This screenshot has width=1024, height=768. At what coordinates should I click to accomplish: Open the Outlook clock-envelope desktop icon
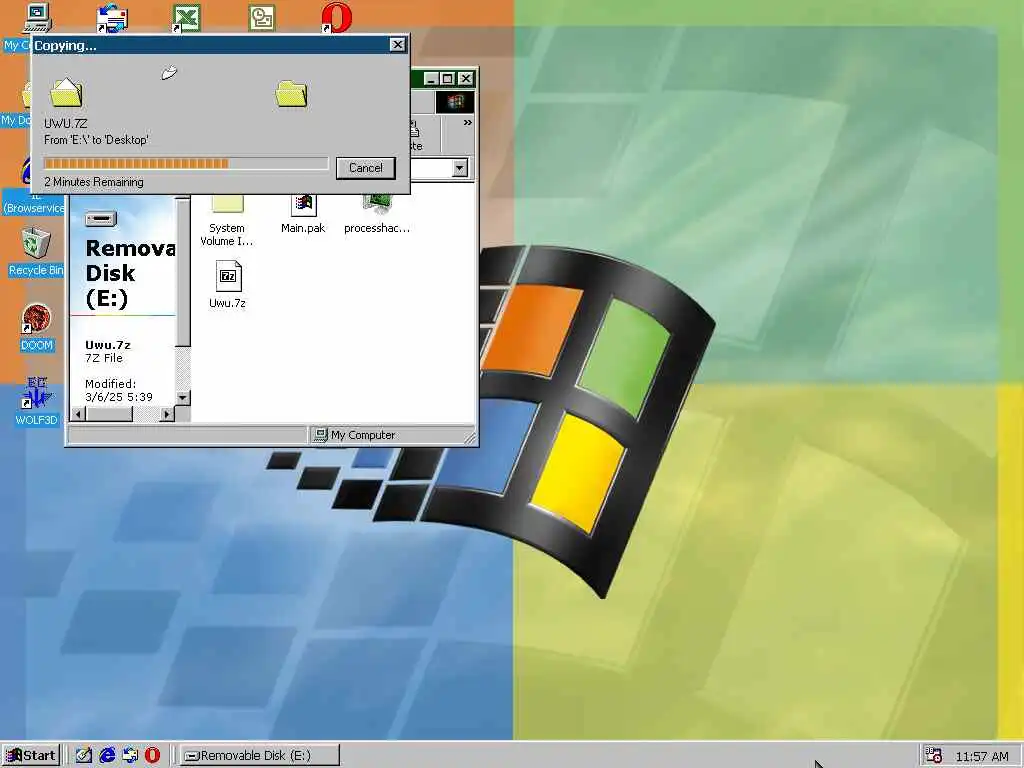(x=262, y=18)
